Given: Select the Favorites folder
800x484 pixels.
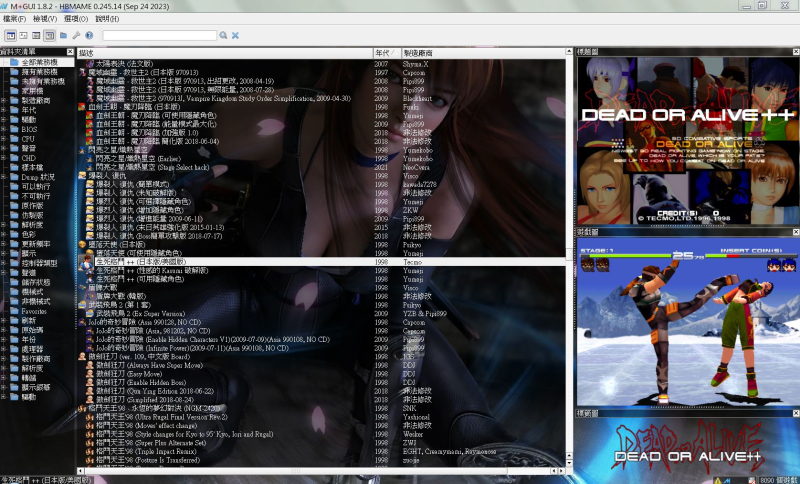Looking at the screenshot, I should [34, 311].
